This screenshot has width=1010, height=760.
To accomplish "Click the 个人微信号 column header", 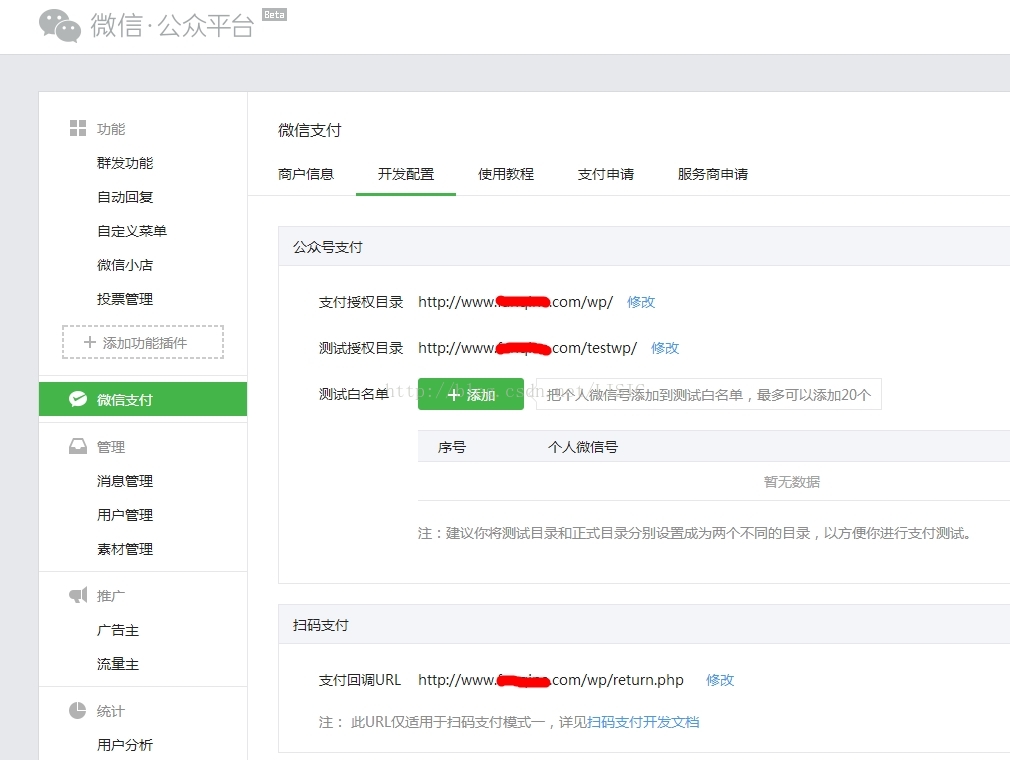I will (583, 447).
